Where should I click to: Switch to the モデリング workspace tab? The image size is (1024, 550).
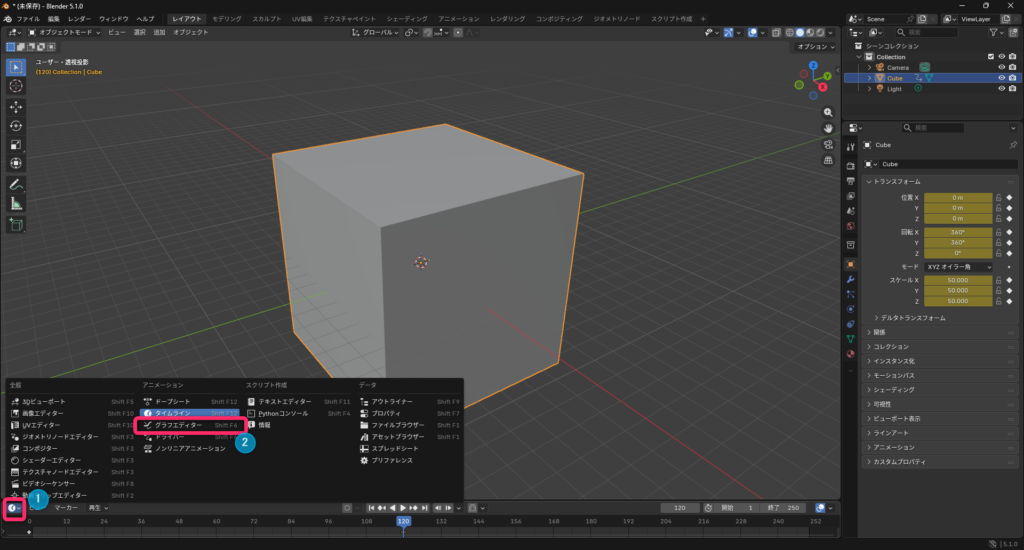click(228, 19)
